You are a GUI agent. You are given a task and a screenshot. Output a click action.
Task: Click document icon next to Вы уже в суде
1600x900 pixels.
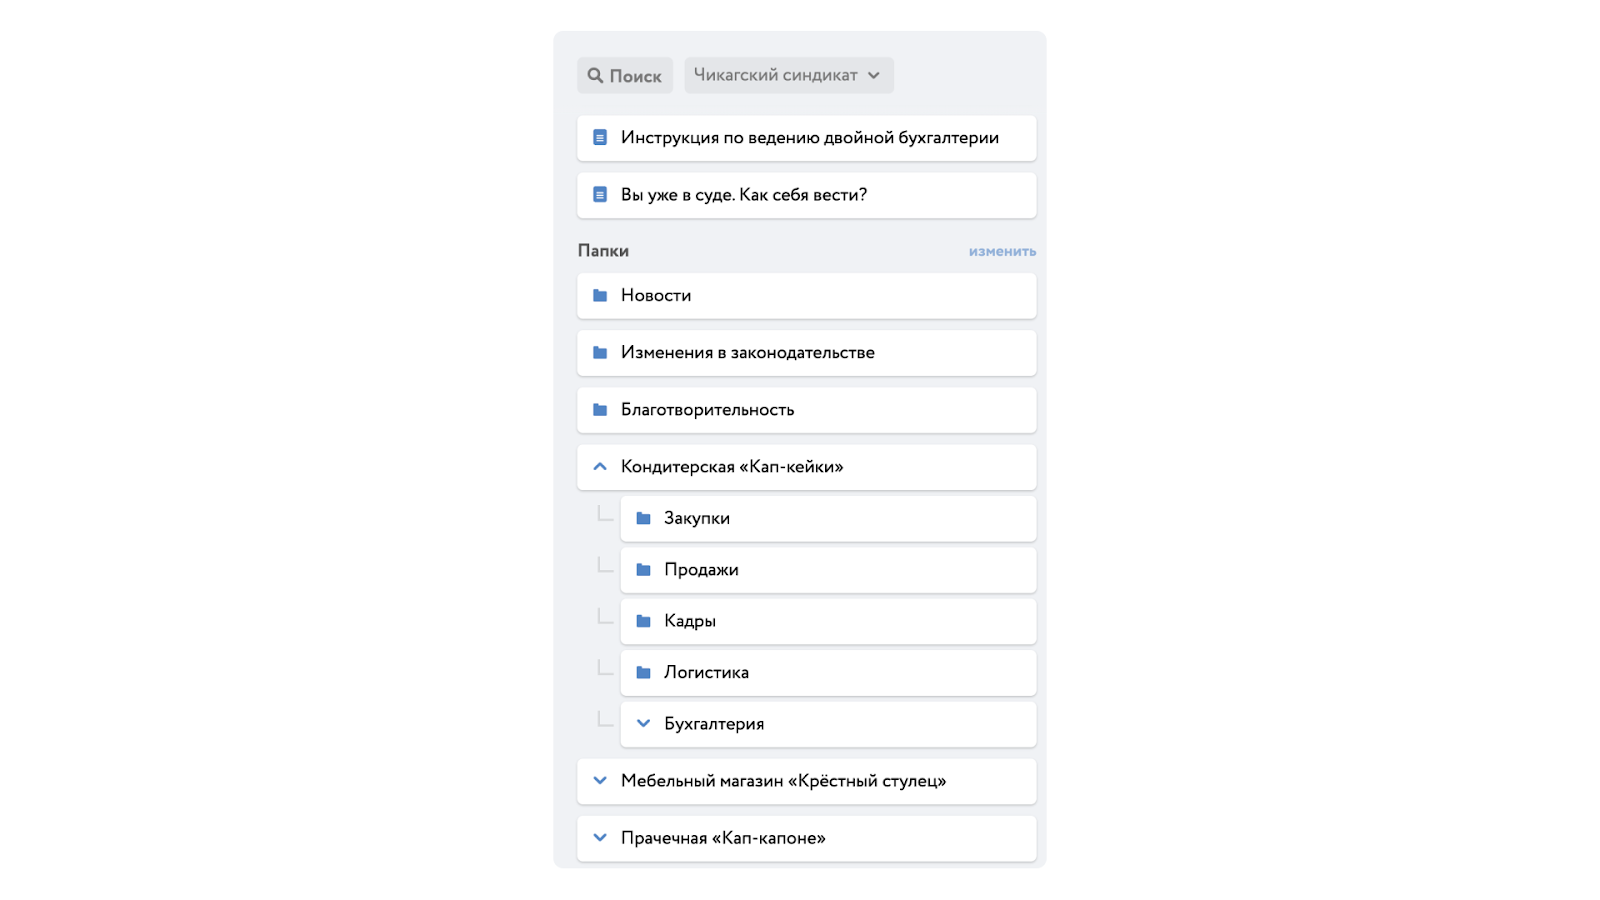click(x=600, y=194)
